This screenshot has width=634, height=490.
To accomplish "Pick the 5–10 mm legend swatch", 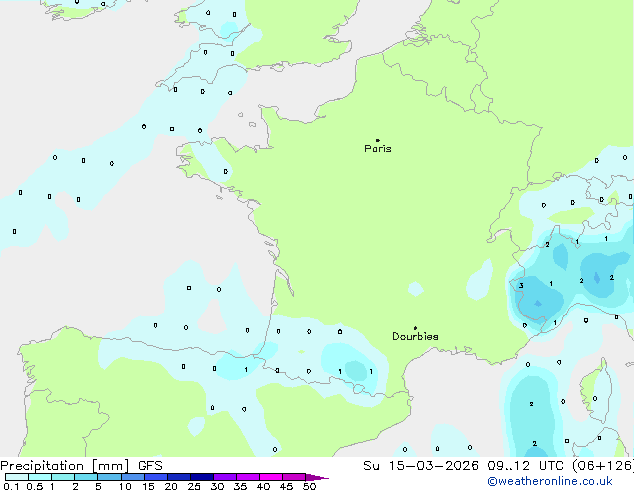I will 110,477.
